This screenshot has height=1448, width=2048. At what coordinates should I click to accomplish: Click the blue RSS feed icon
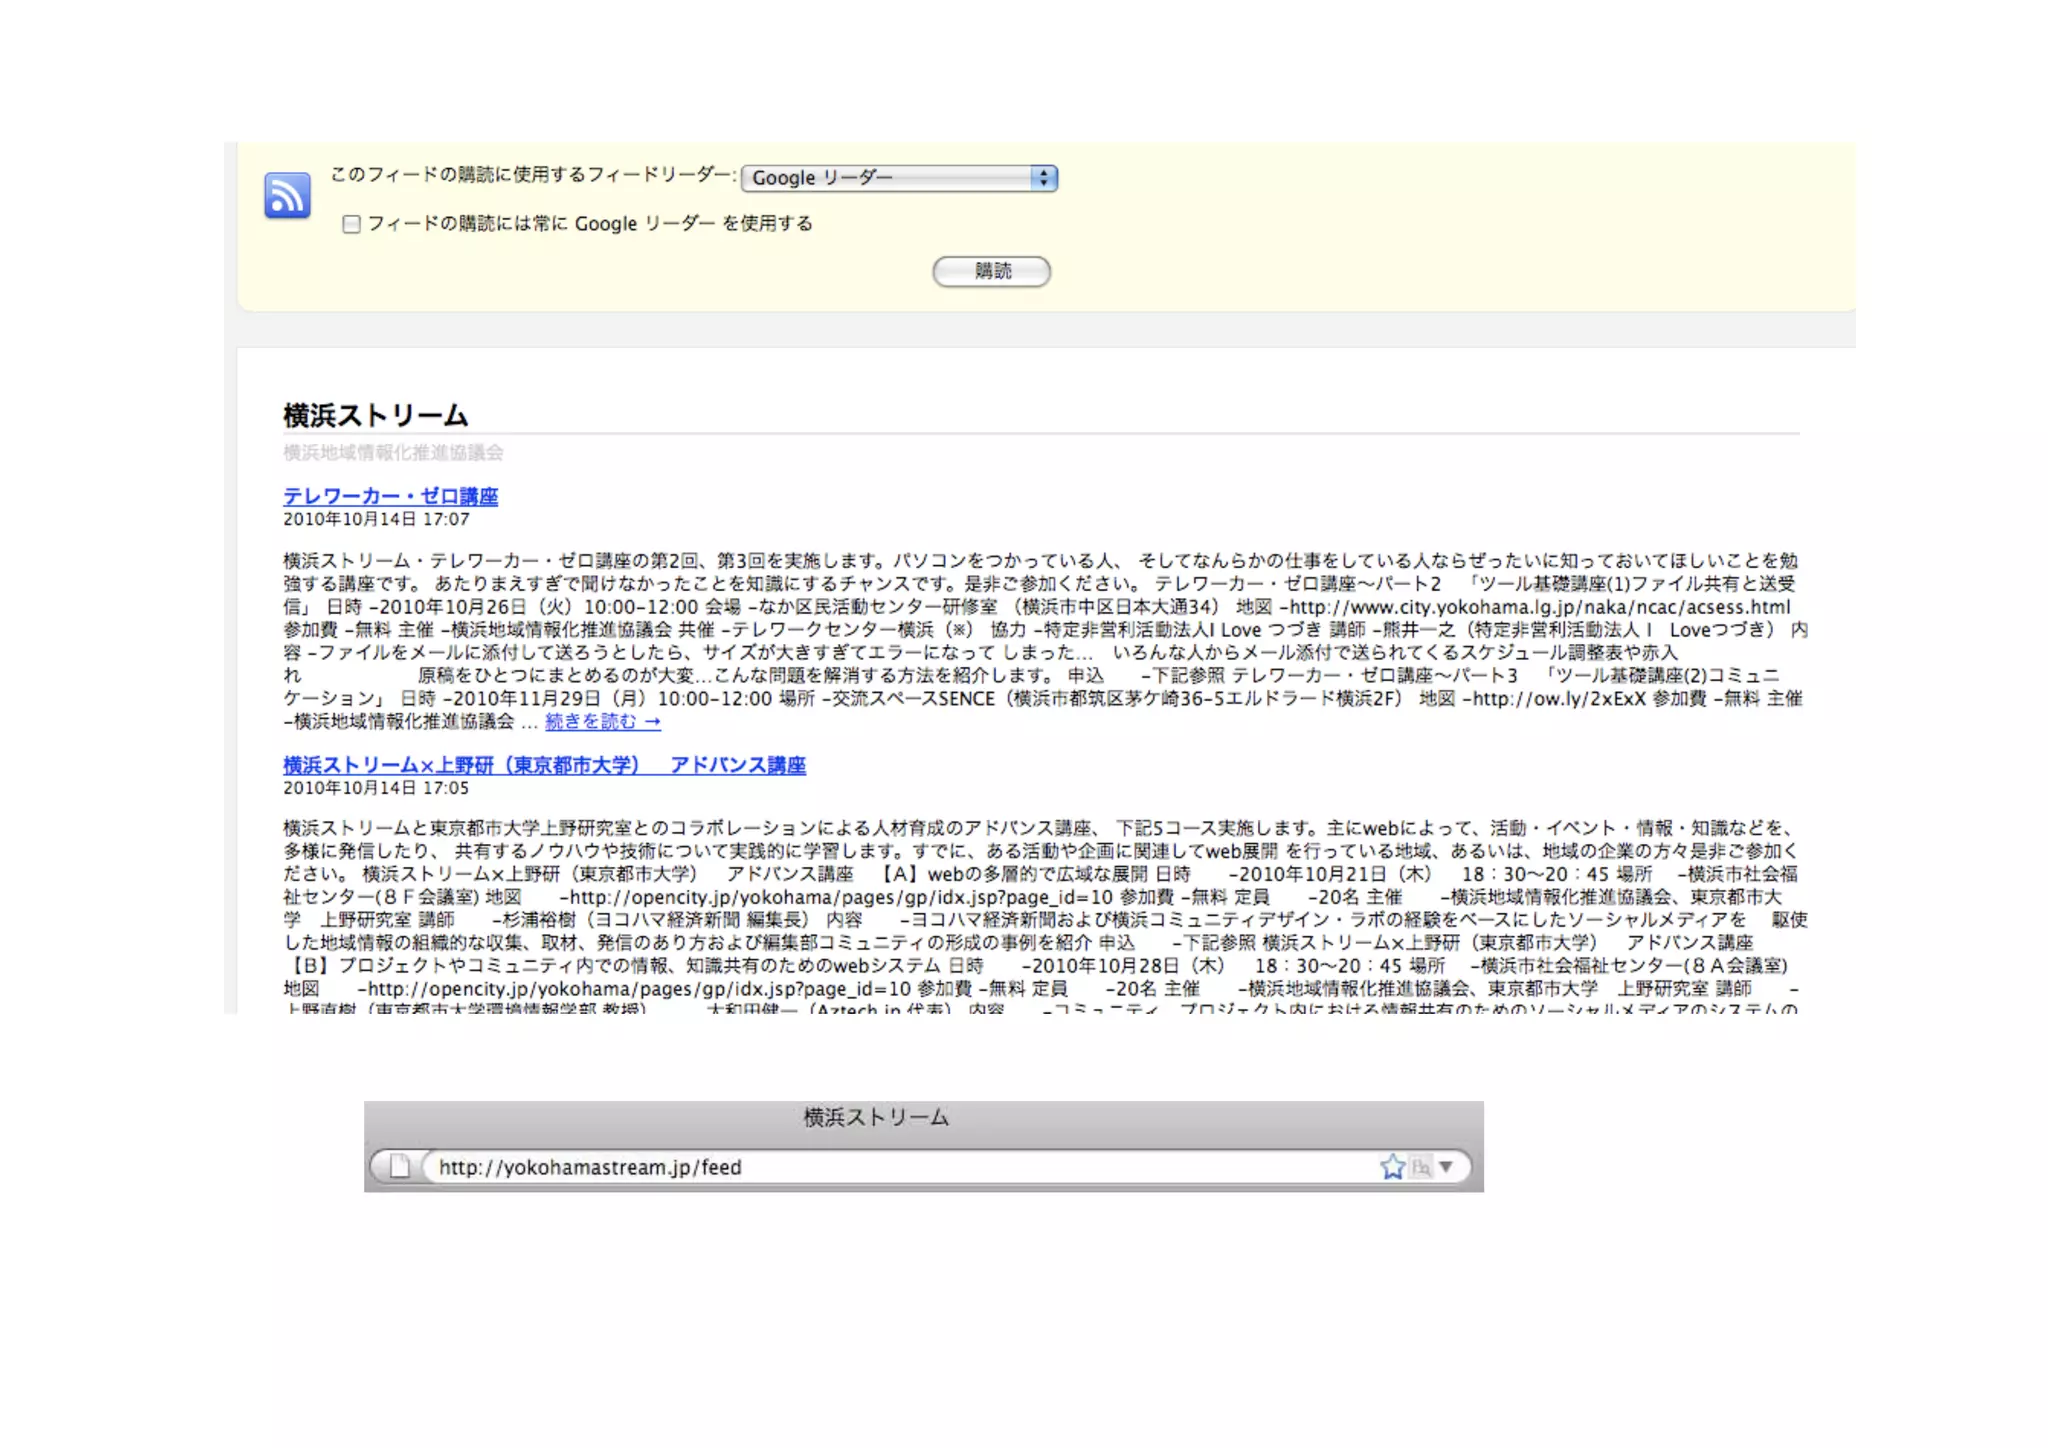click(x=287, y=195)
